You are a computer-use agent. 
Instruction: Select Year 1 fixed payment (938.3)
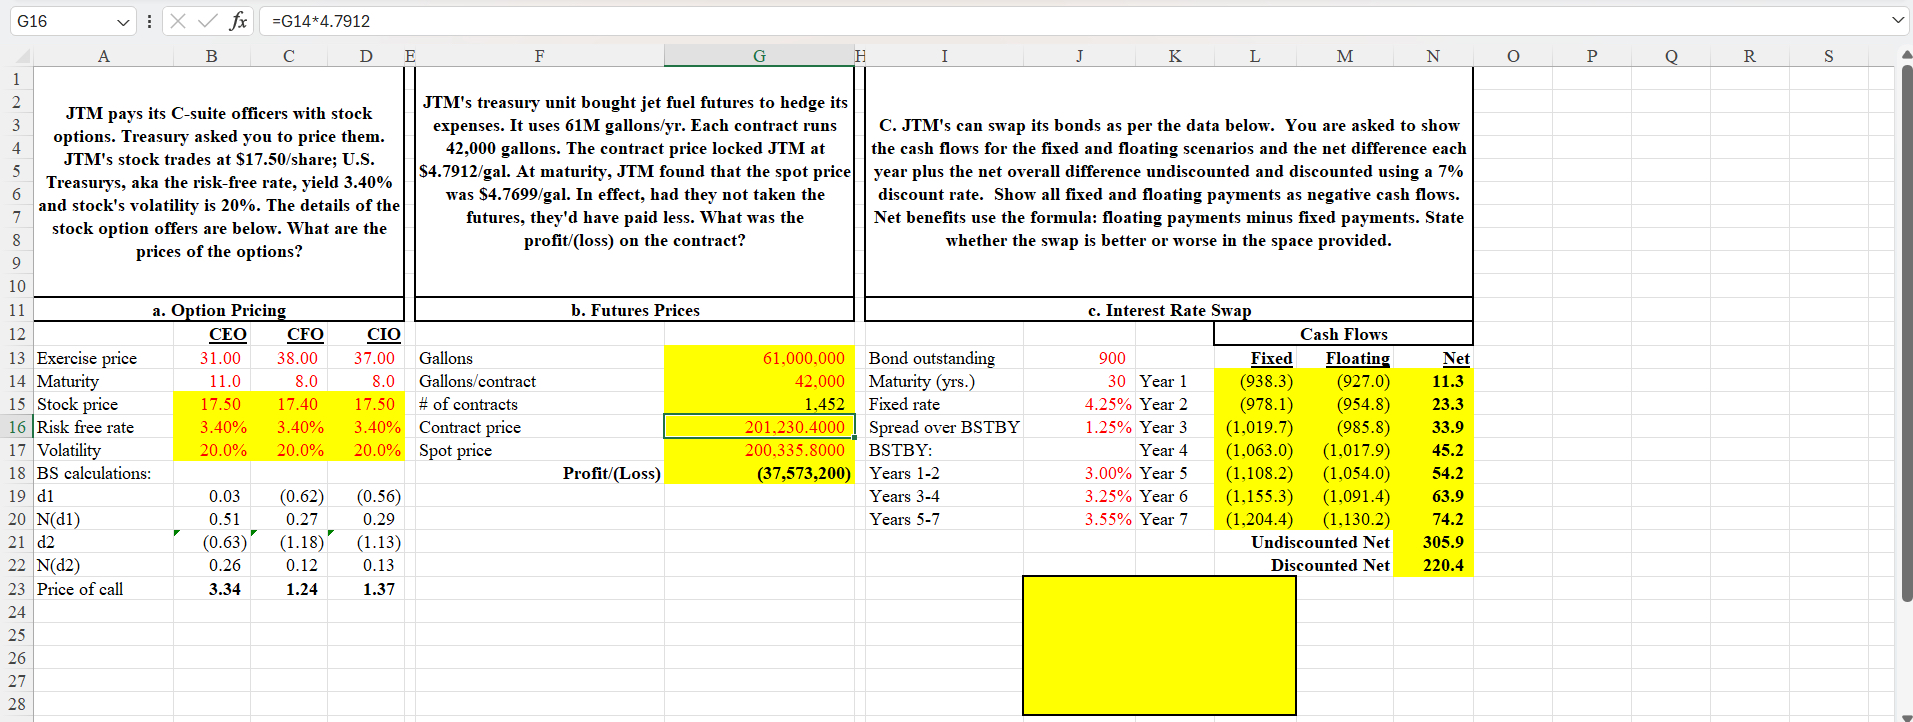(1255, 381)
